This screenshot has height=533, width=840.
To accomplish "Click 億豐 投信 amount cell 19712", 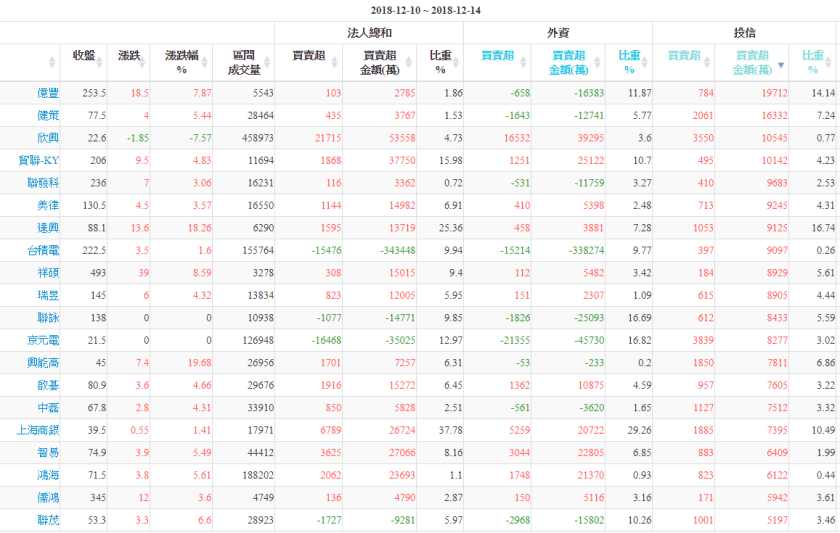I will [760, 93].
